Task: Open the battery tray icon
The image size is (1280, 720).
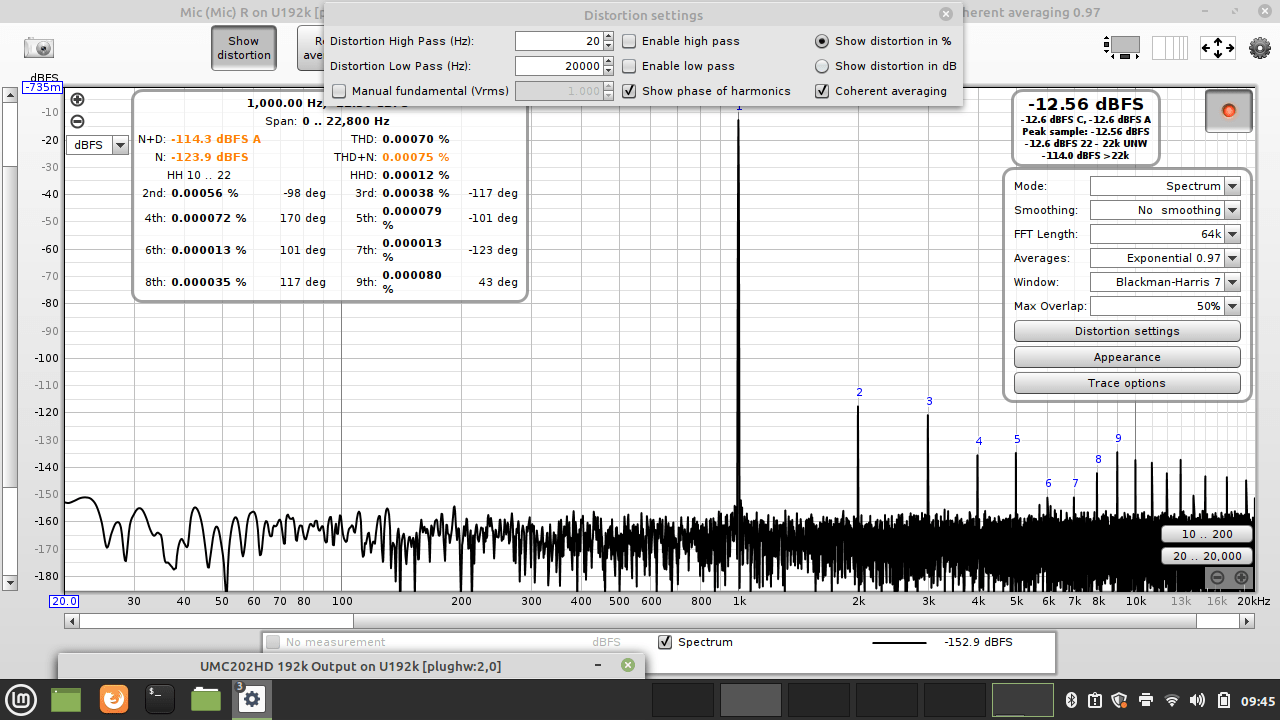Action: pyautogui.click(x=1225, y=699)
